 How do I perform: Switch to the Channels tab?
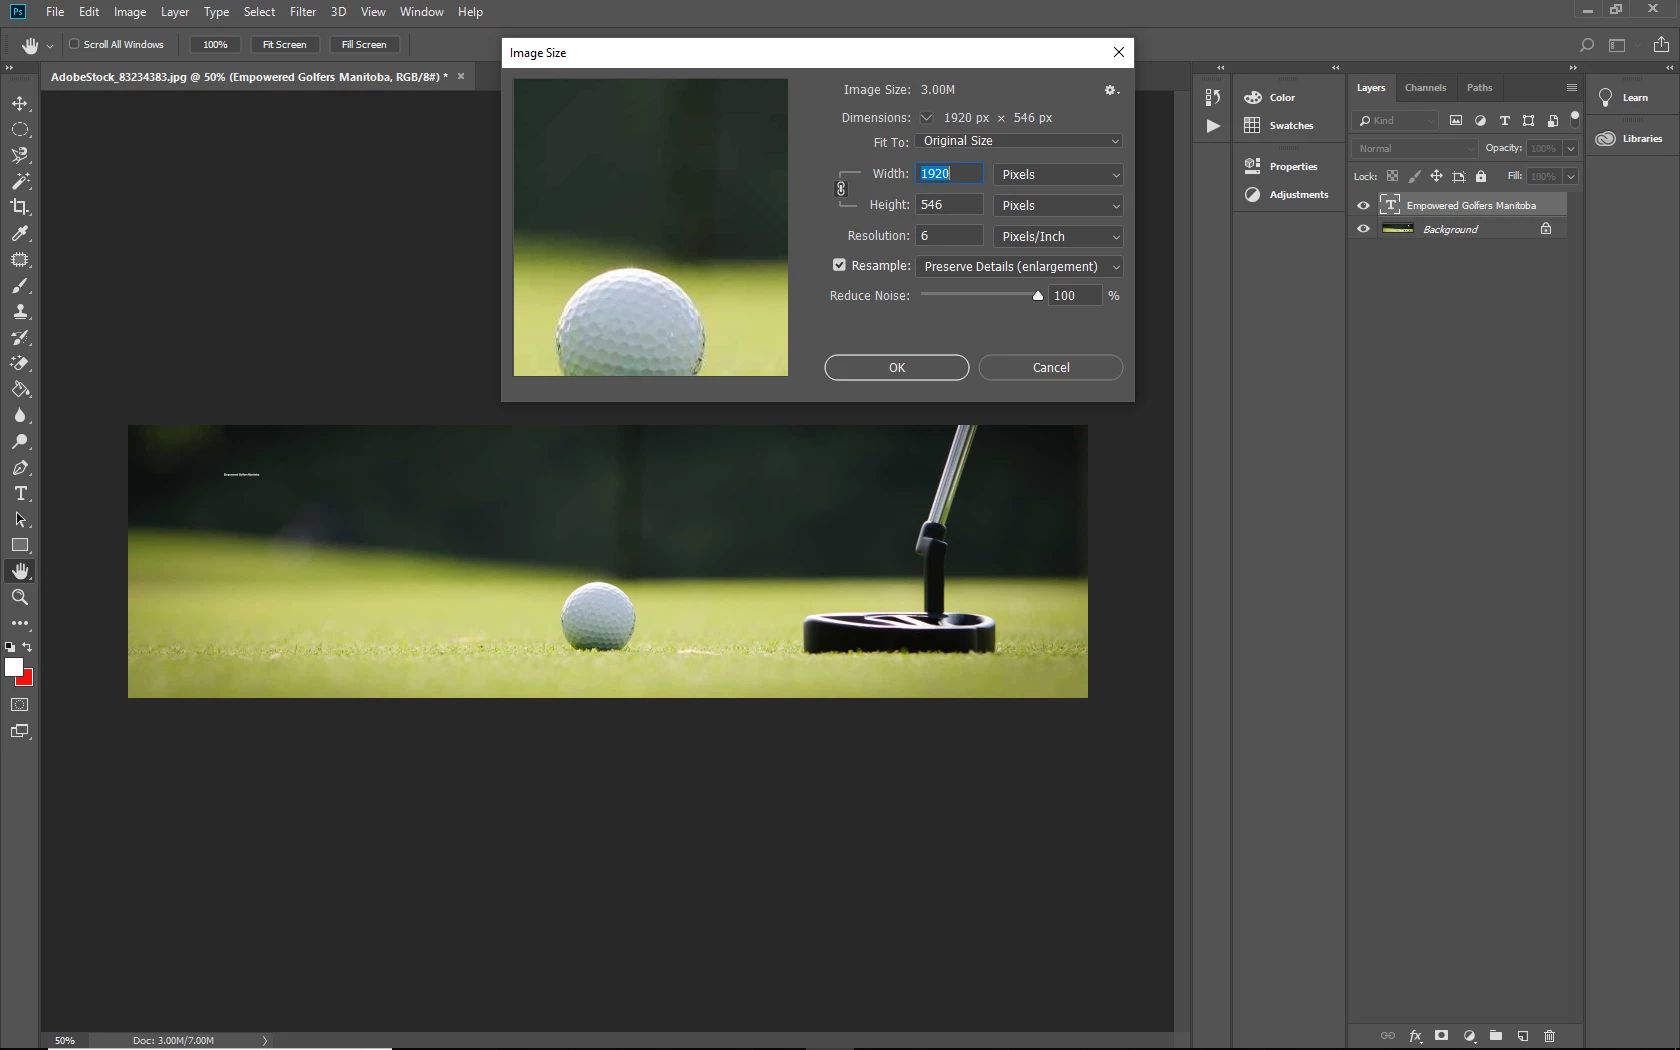(1425, 88)
